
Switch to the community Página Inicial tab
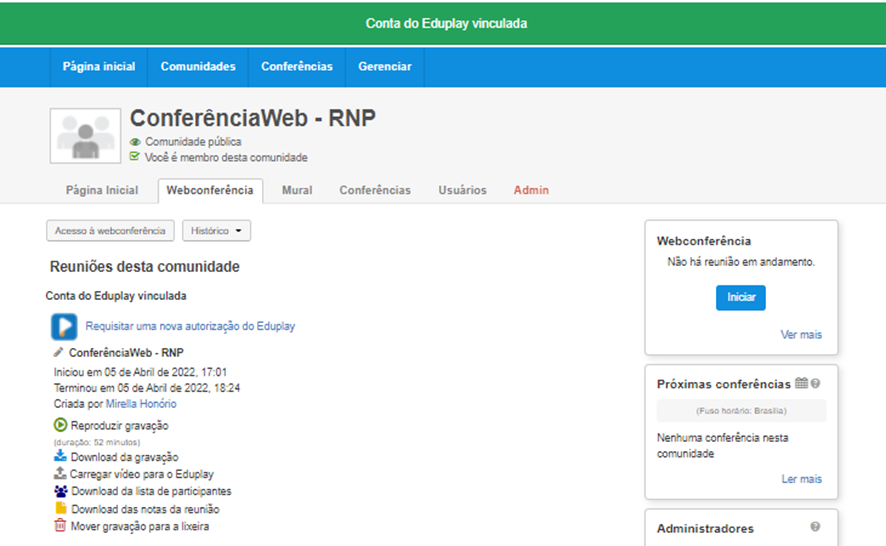[102, 190]
